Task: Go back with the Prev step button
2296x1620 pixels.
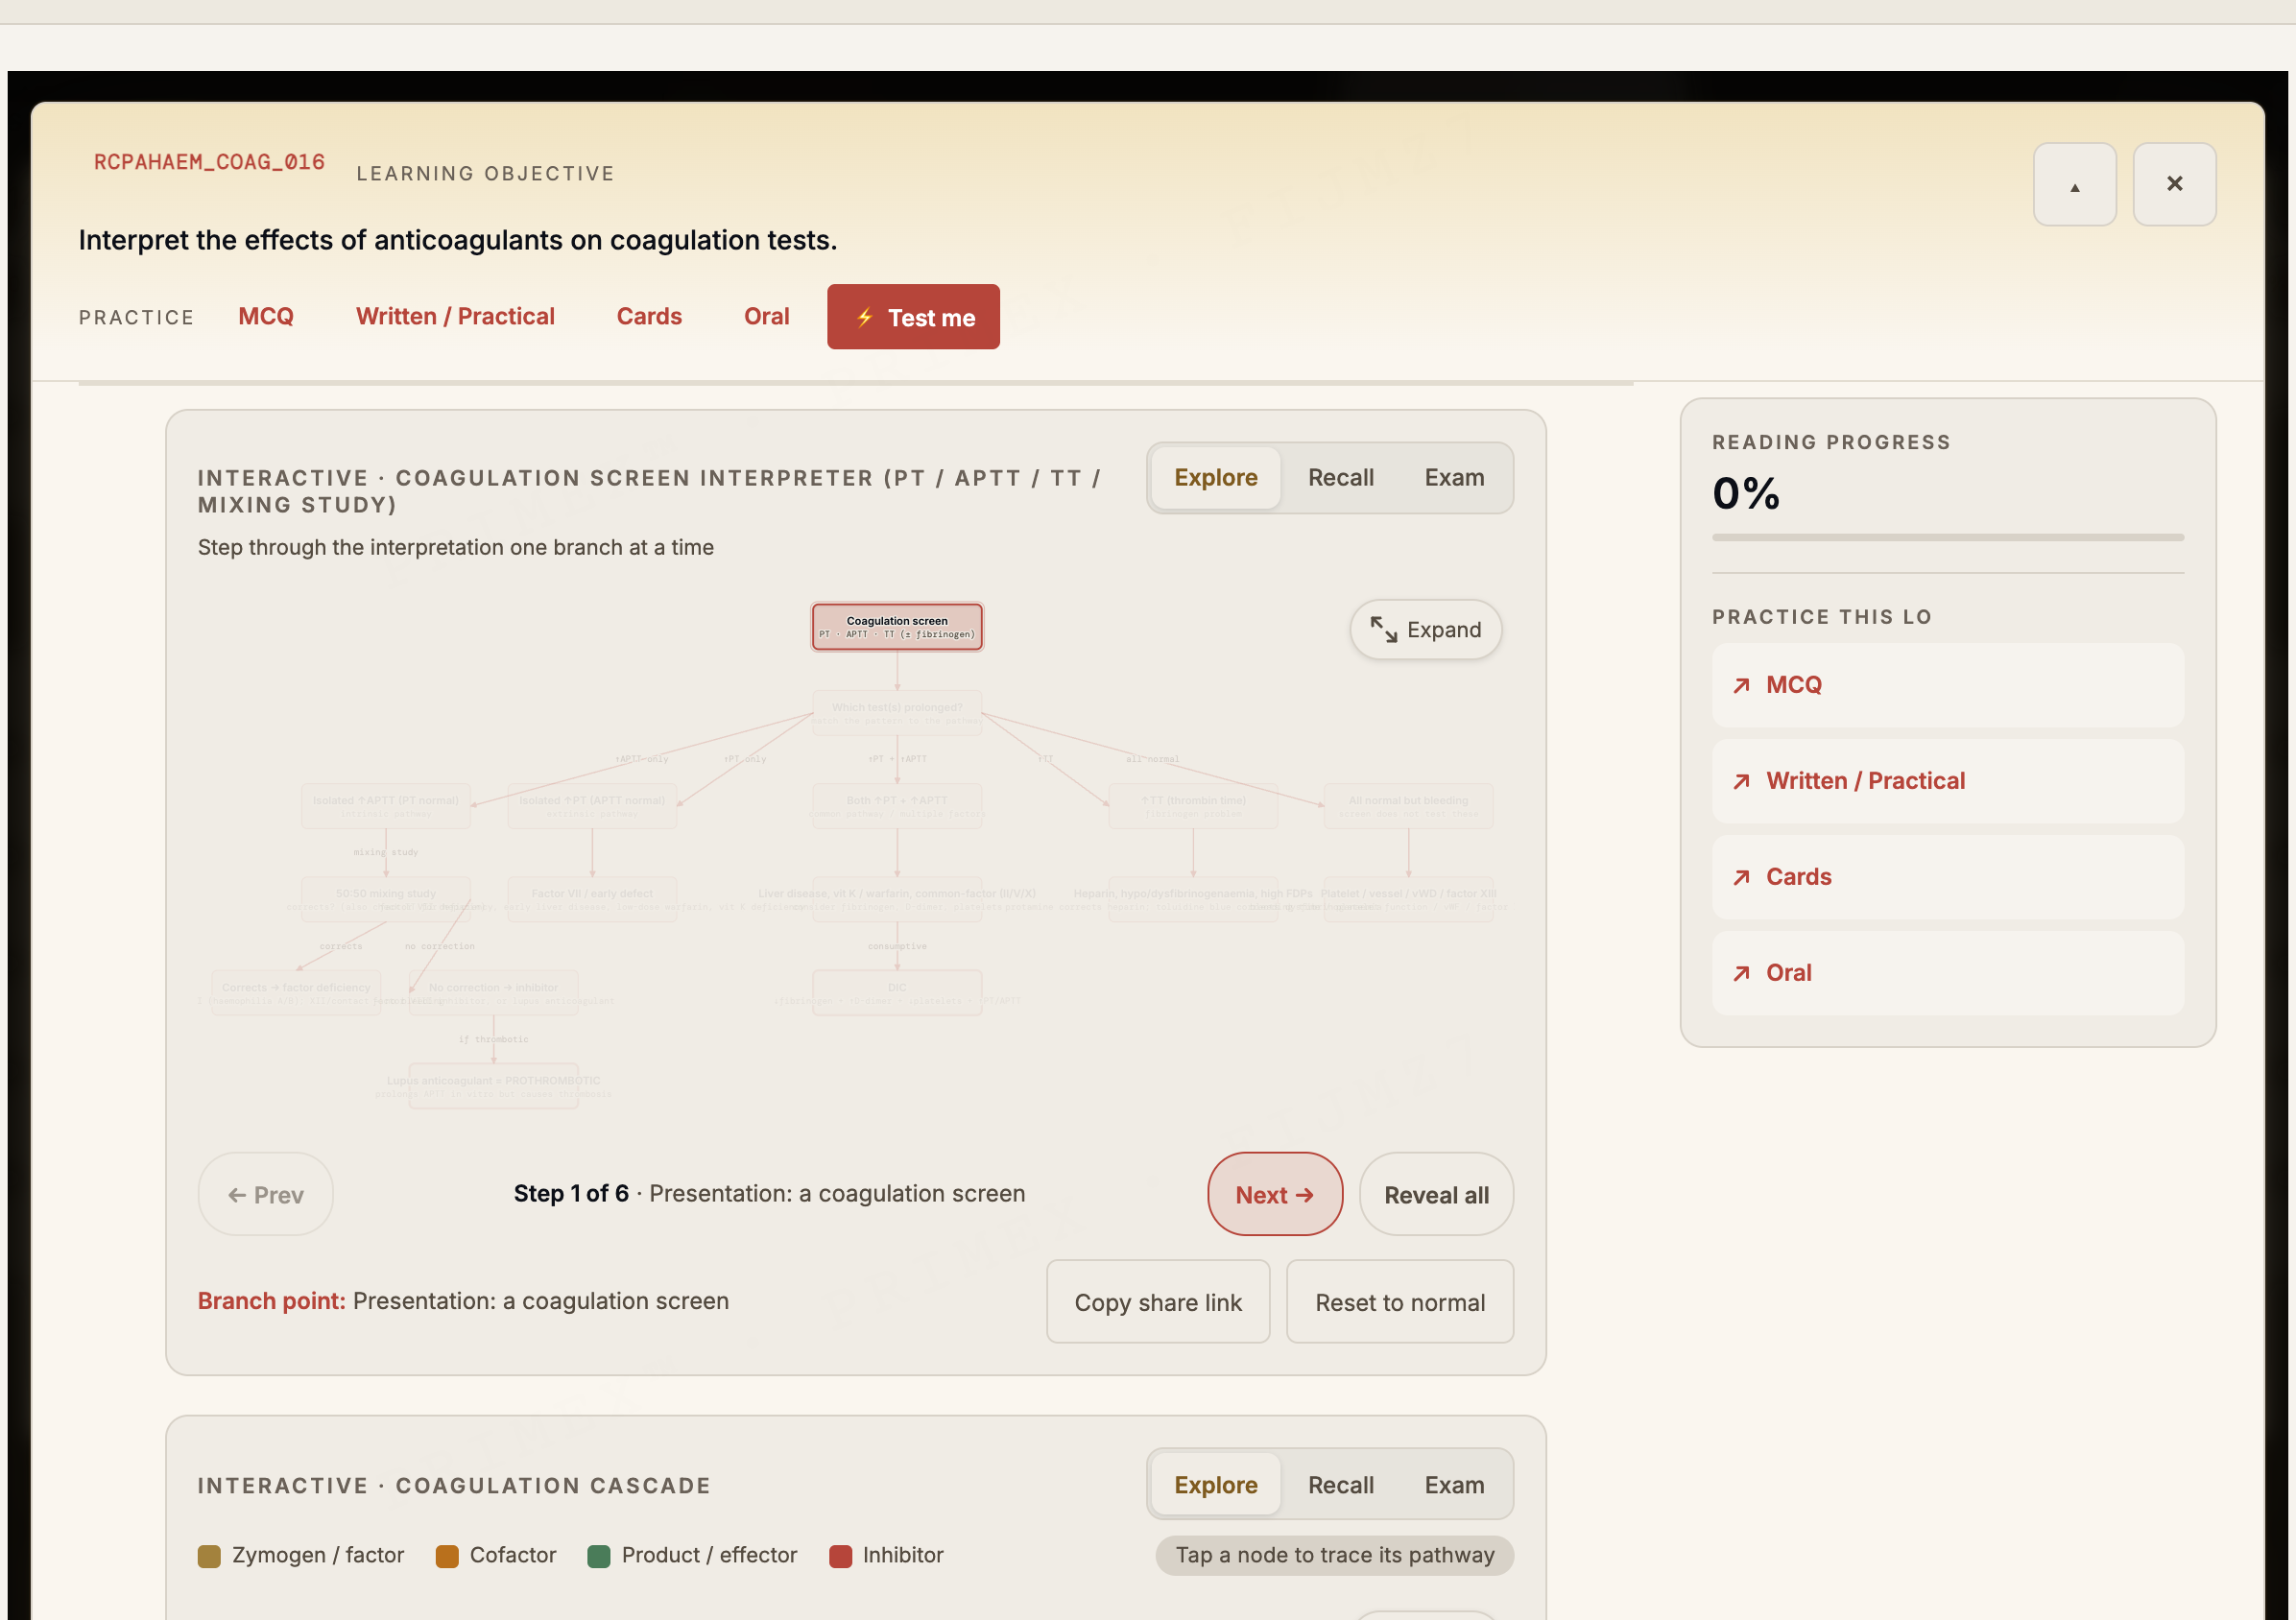Action: pos(266,1194)
